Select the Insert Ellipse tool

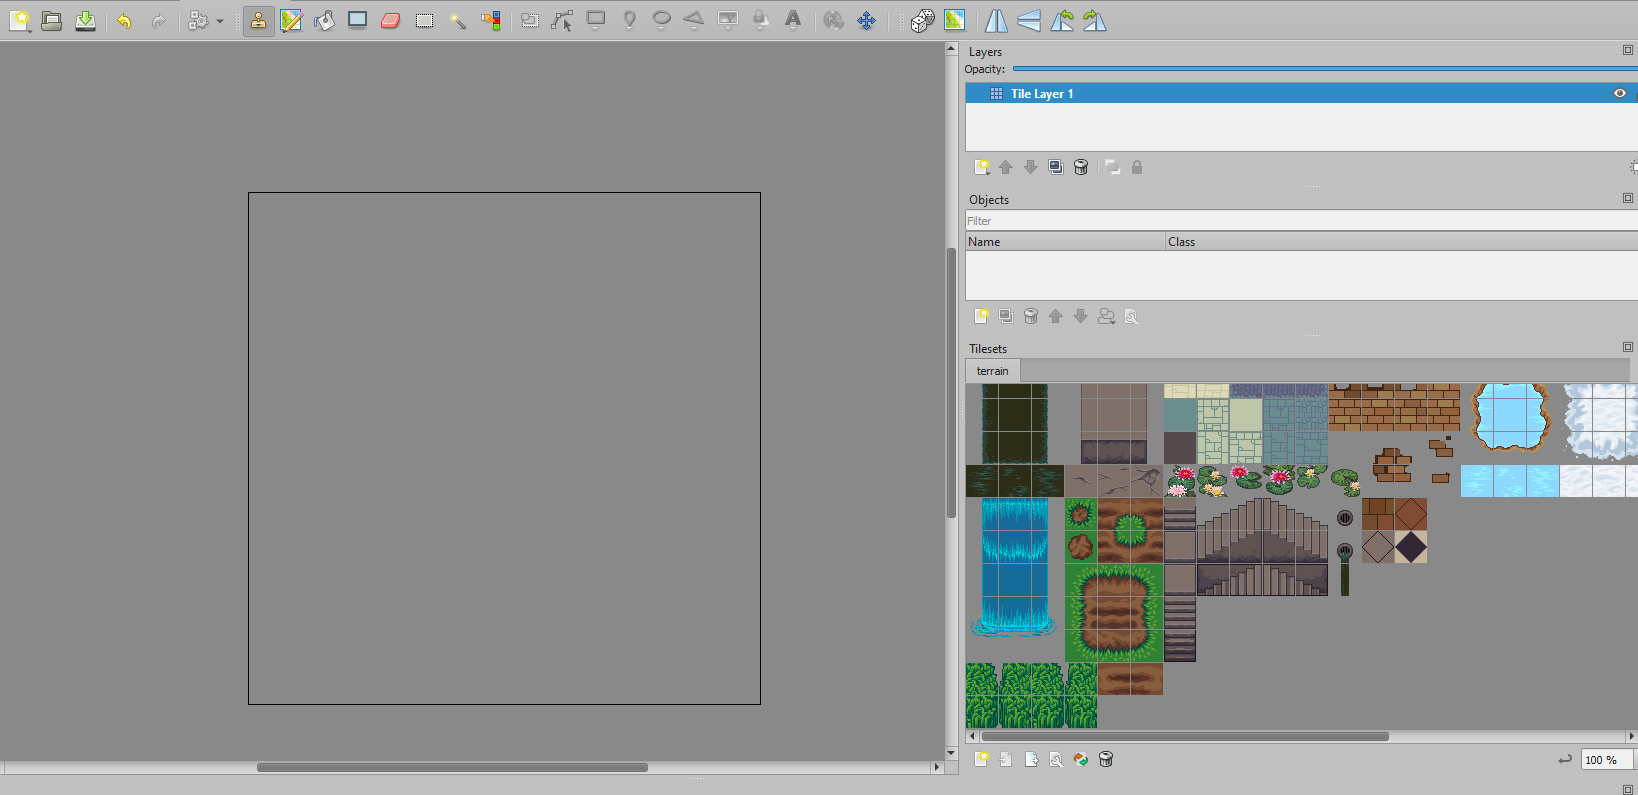[661, 20]
